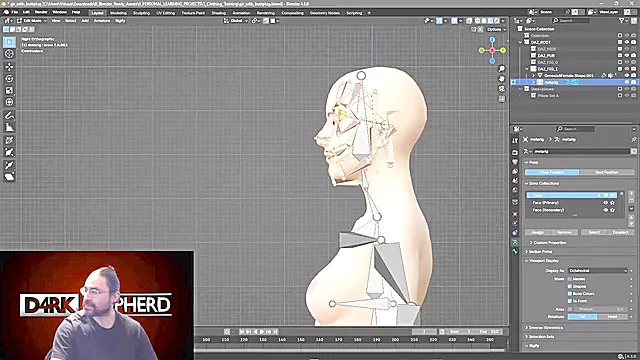This screenshot has width=640, height=360.
Task: Select the Cursor tool
Action: 9,54
